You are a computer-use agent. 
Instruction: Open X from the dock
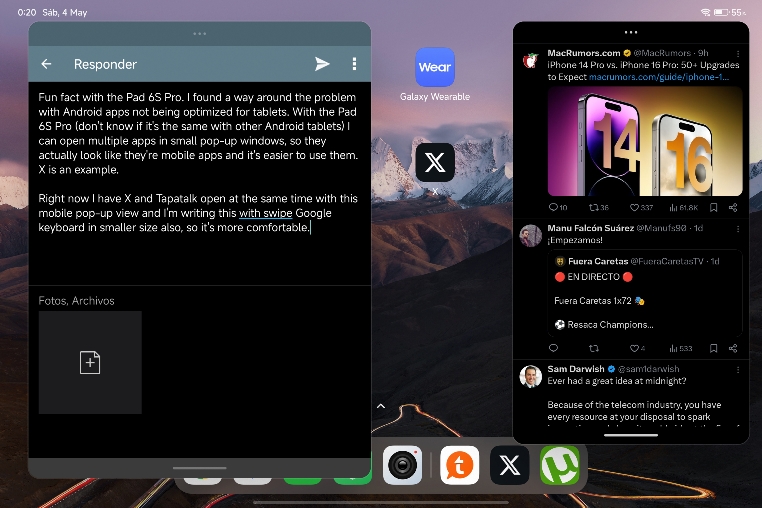[x=509, y=465]
